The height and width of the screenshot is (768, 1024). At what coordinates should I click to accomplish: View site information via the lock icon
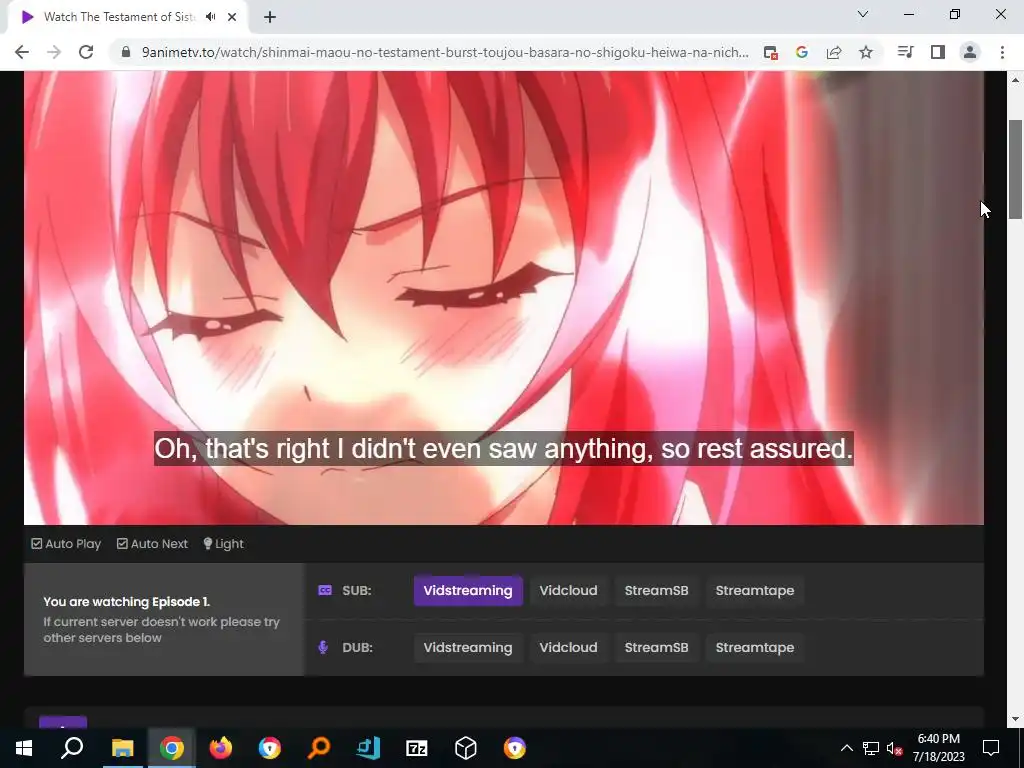click(x=127, y=52)
